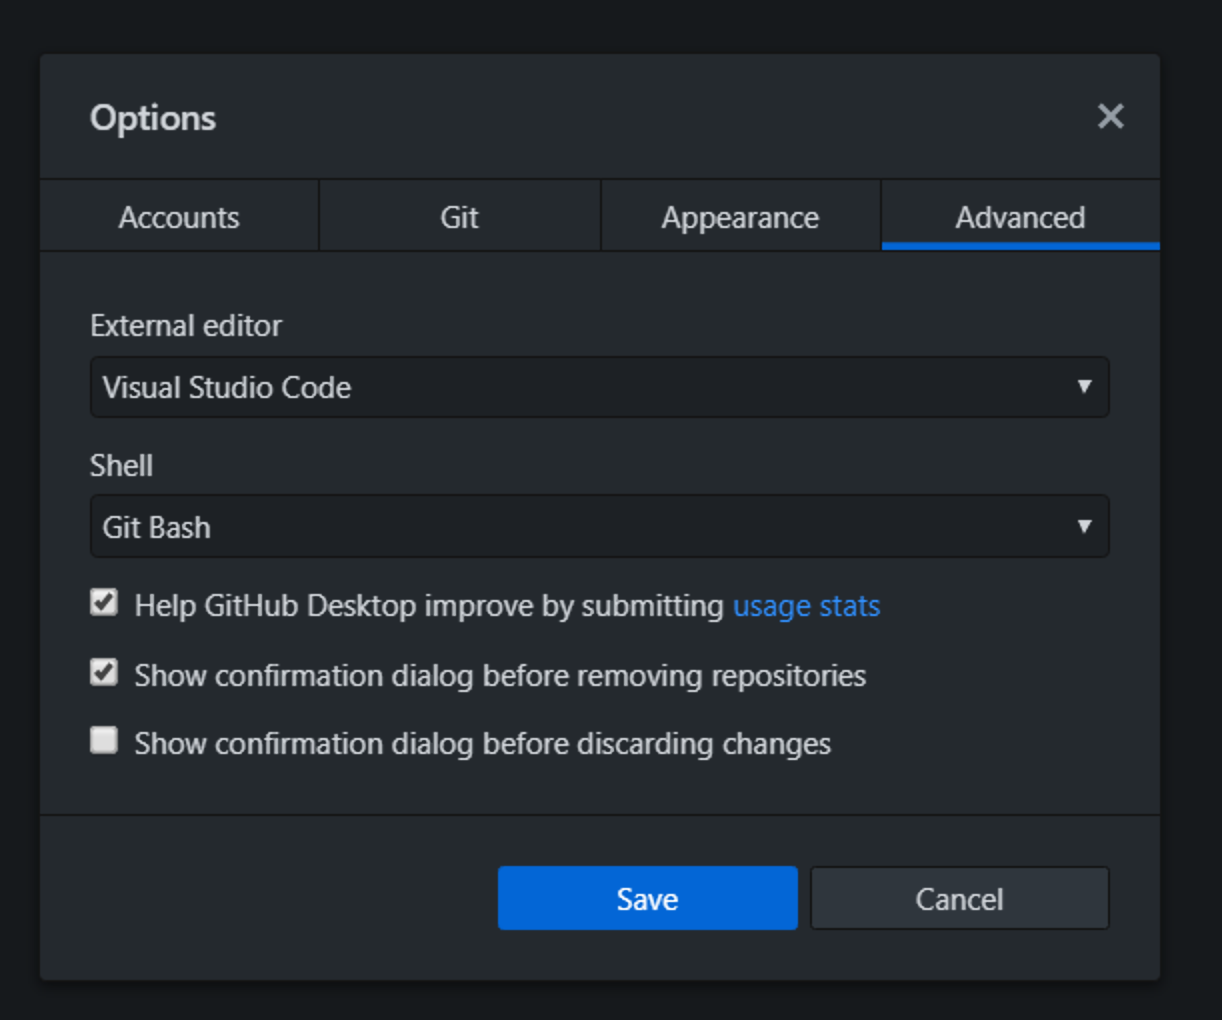This screenshot has width=1222, height=1020.
Task: Select the Advanced tab
Action: click(x=1020, y=217)
